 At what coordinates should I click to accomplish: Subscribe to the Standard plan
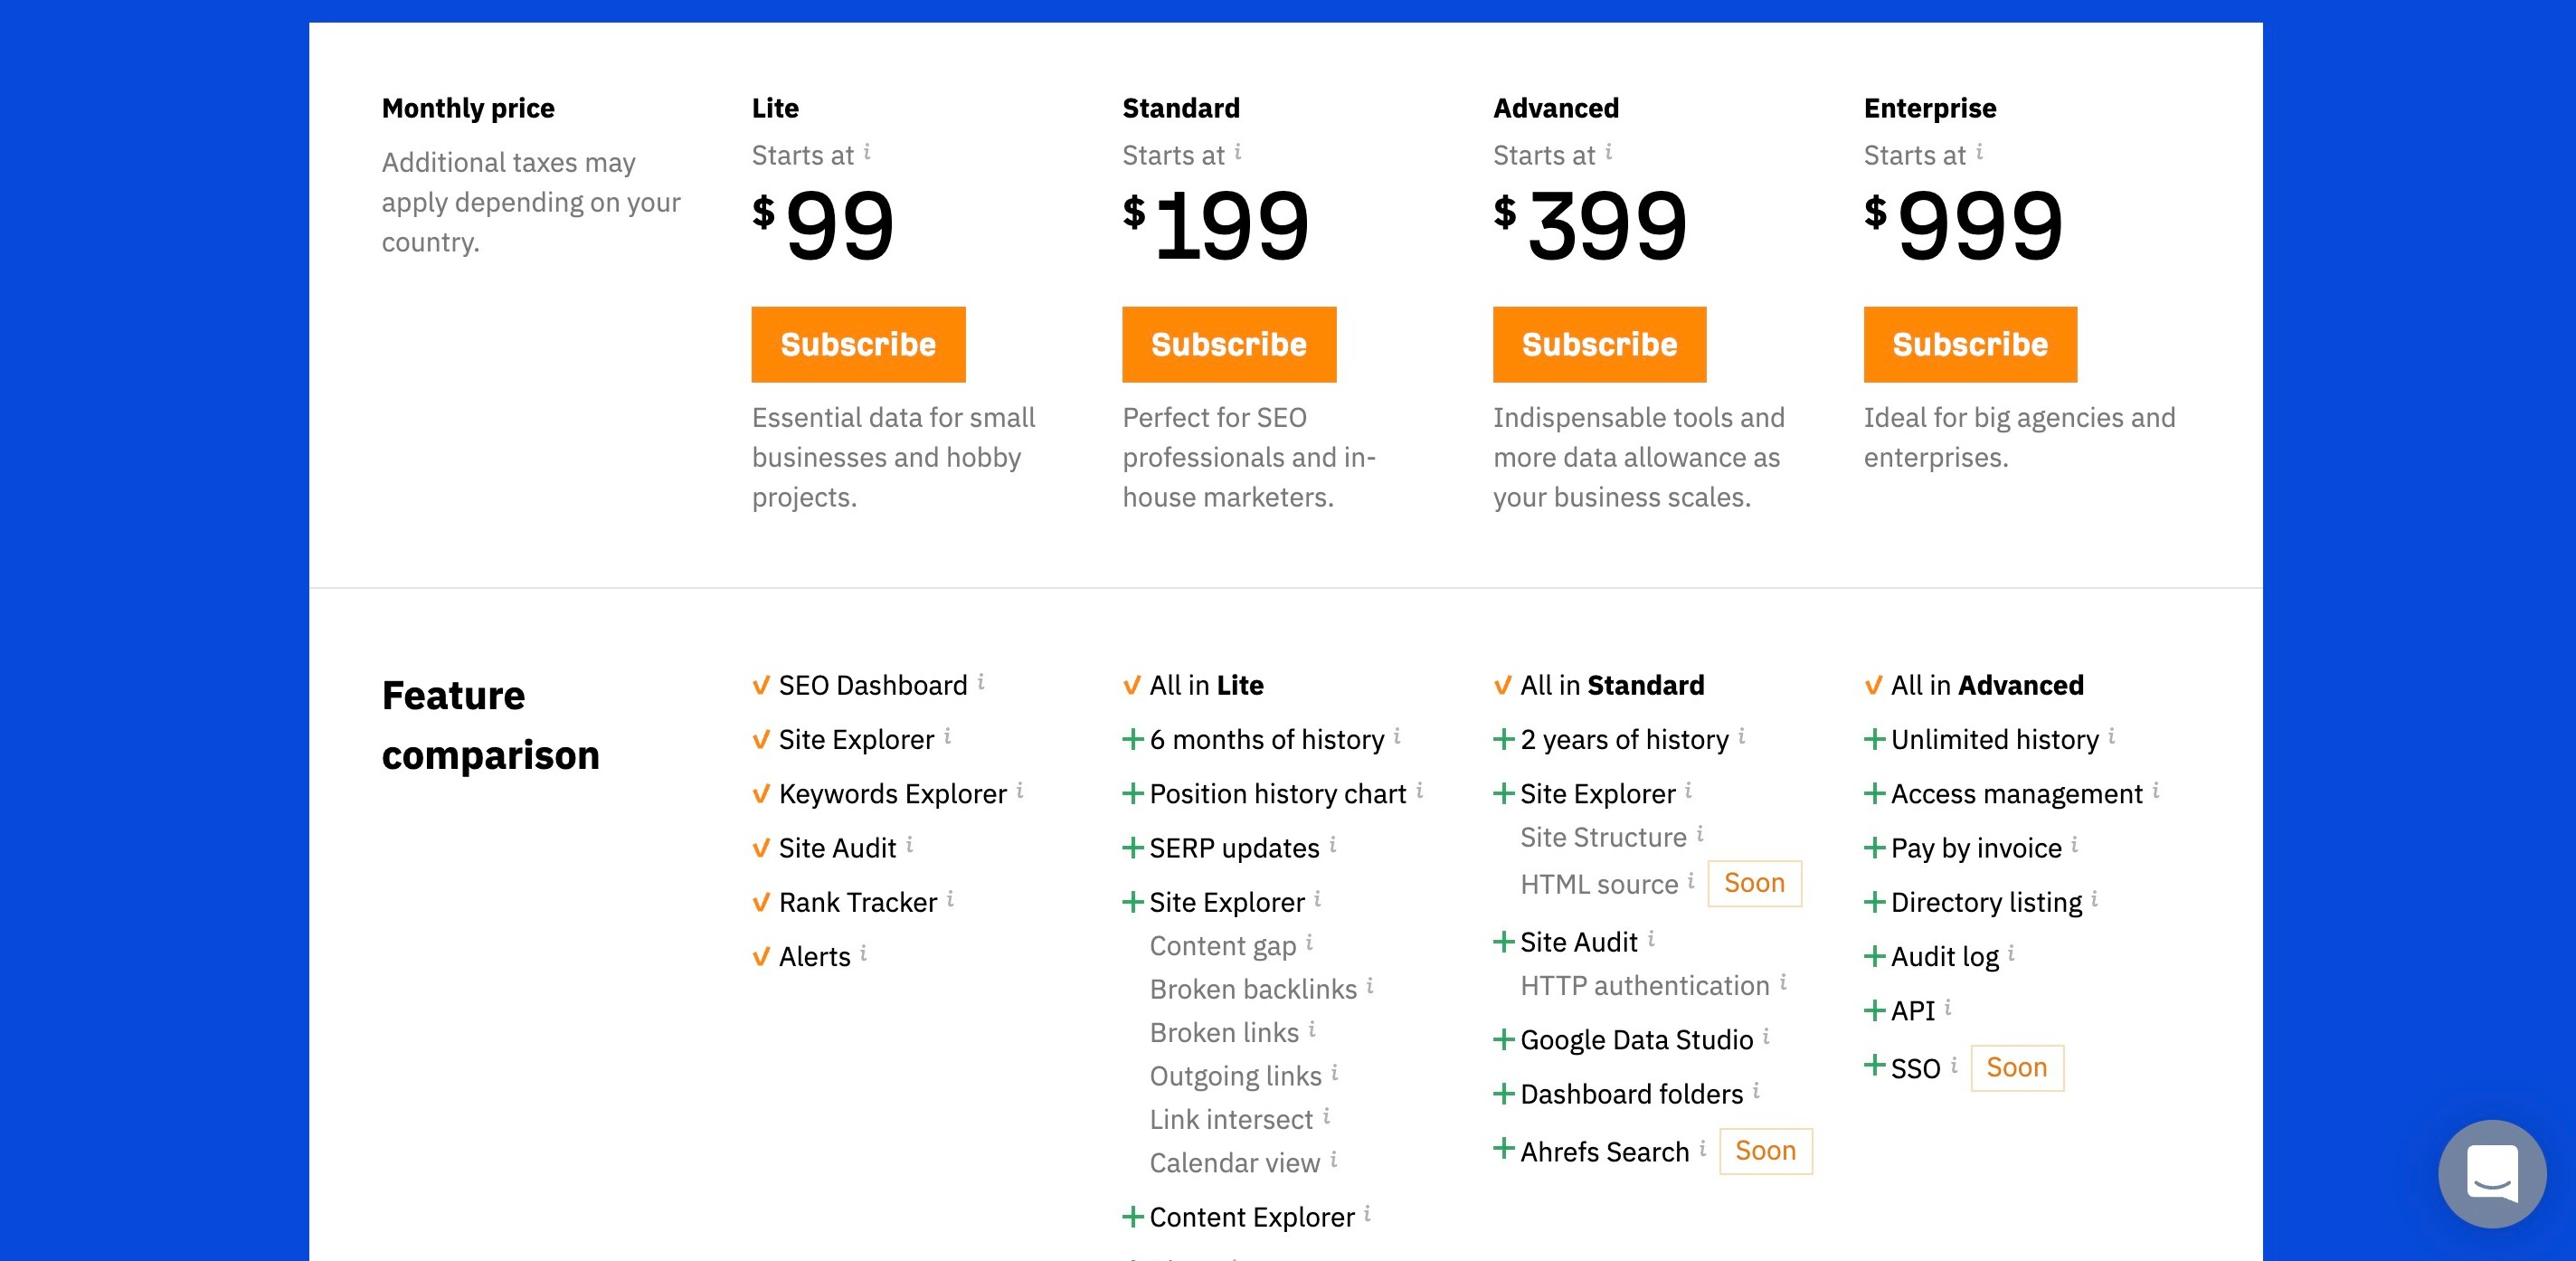(x=1229, y=344)
